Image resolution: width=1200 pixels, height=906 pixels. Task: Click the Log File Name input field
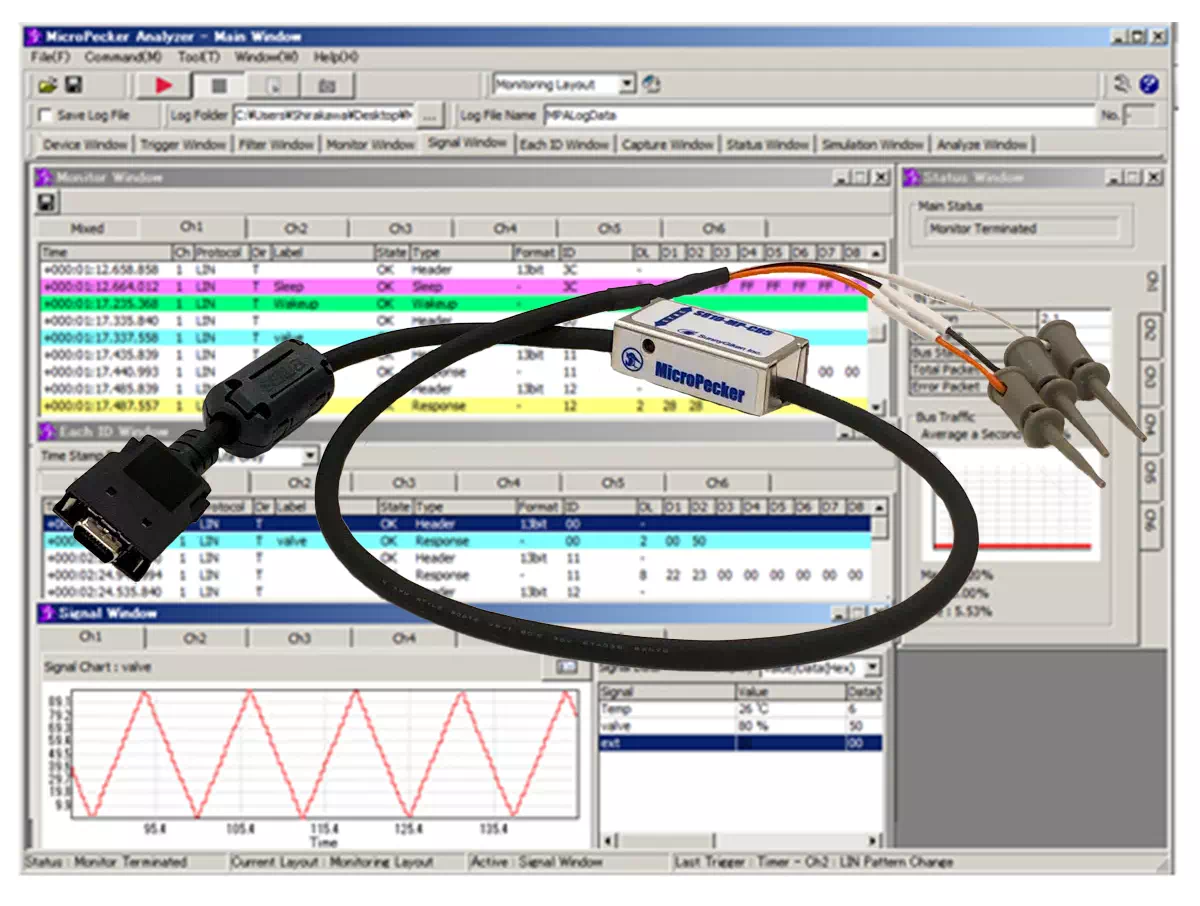(818, 115)
